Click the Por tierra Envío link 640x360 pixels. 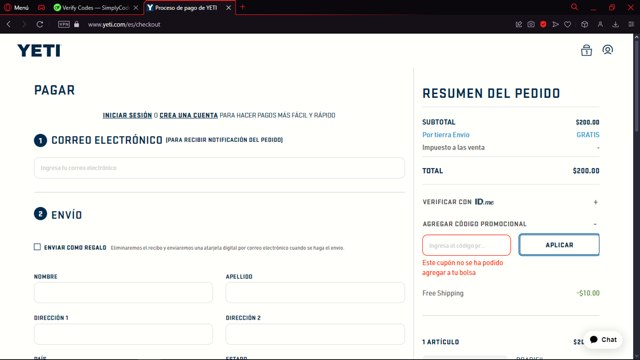click(x=446, y=135)
